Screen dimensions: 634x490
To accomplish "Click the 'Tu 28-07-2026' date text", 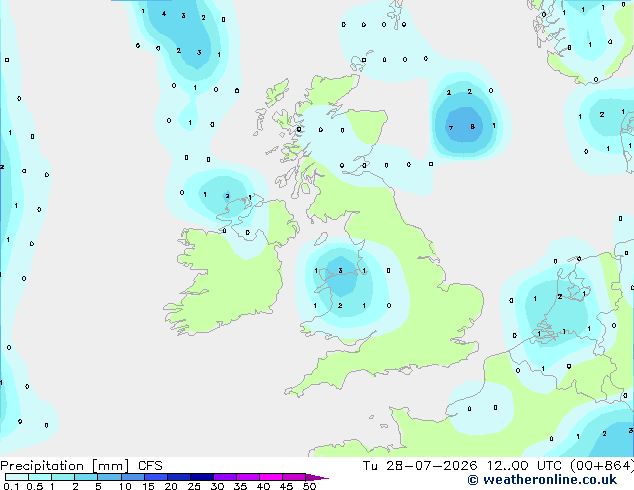I will click(420, 466).
